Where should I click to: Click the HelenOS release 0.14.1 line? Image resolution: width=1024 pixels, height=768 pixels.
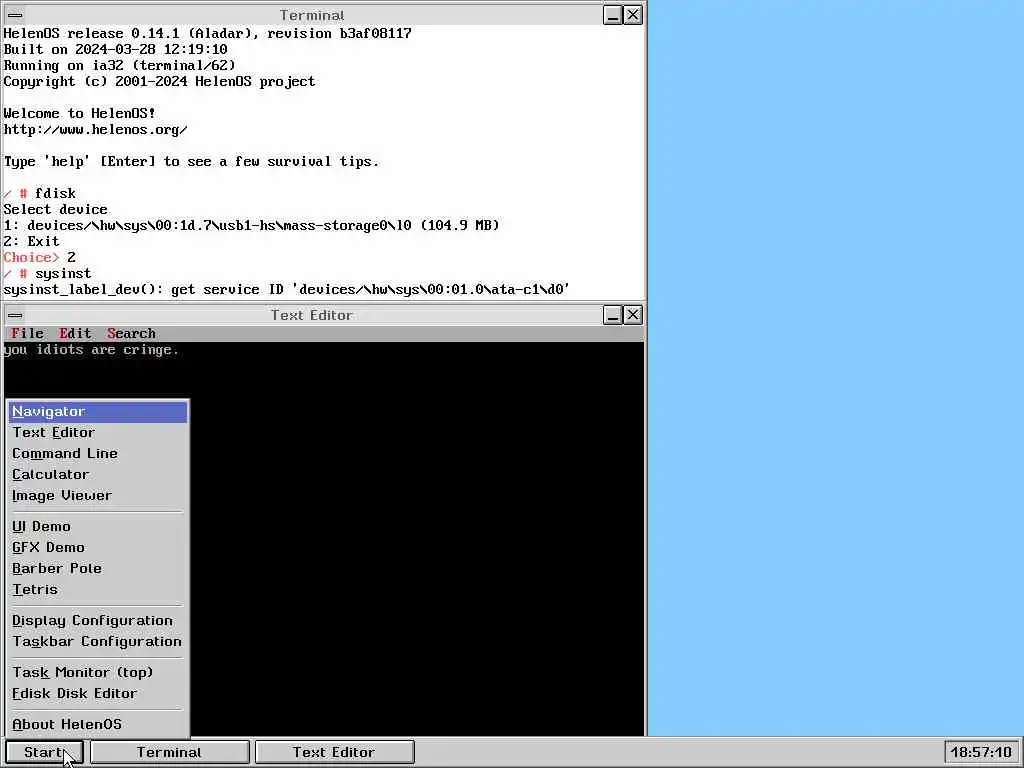[x=208, y=33]
